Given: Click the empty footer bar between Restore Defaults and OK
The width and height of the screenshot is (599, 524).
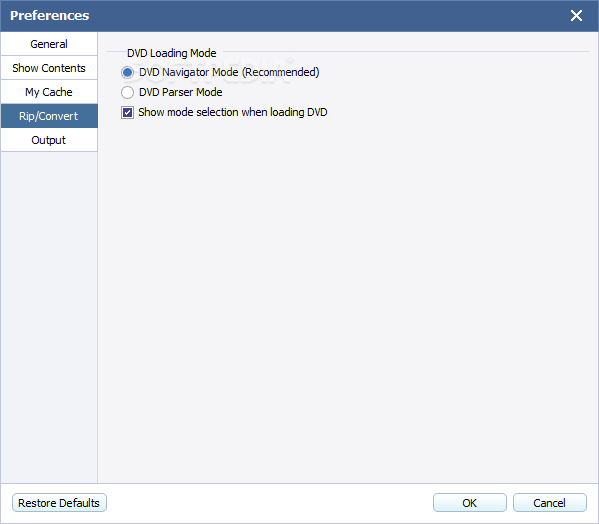Looking at the screenshot, I should [x=270, y=503].
